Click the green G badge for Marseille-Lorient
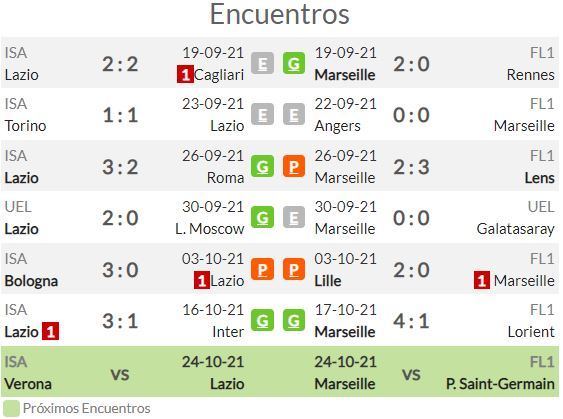This screenshot has width=563, height=419. (294, 320)
